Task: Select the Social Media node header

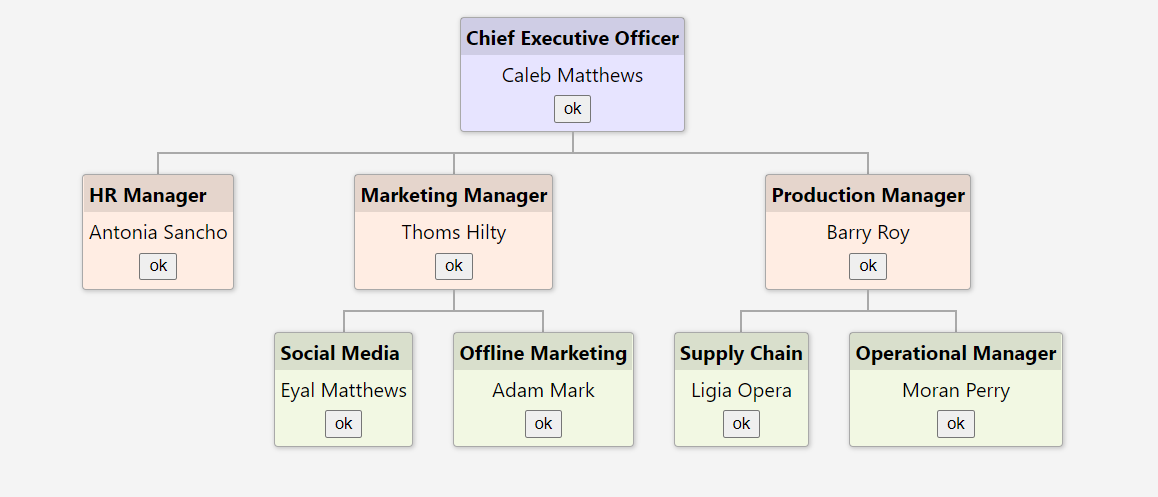Action: click(x=340, y=353)
